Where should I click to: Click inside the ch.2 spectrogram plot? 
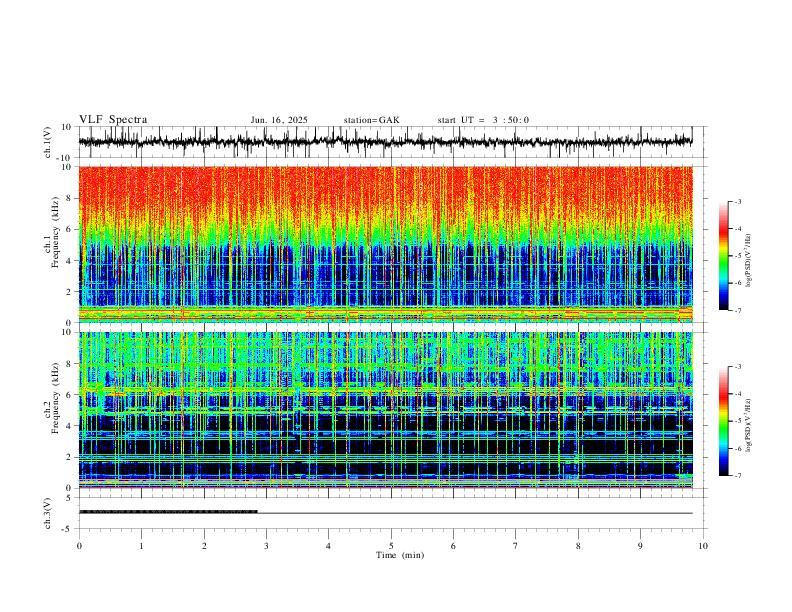tap(385, 410)
